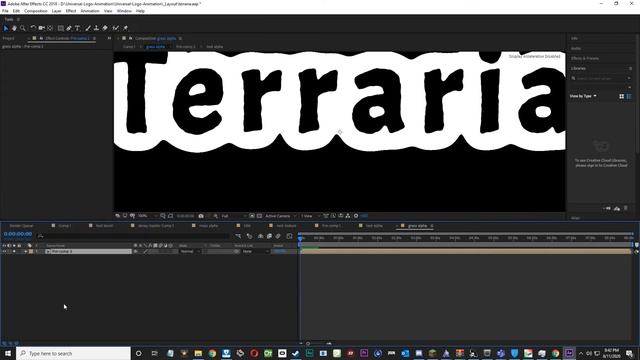Viewport: 640px width, 360px height.
Task: Toggle mask and shape path visibility in the viewer
Action: (x=171, y=216)
